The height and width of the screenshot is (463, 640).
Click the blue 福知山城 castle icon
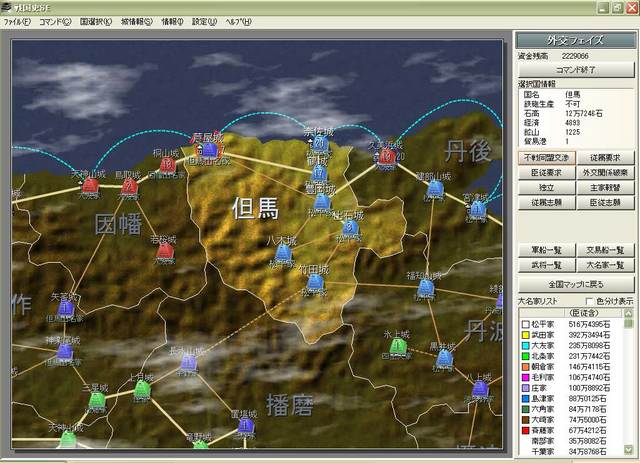[426, 288]
